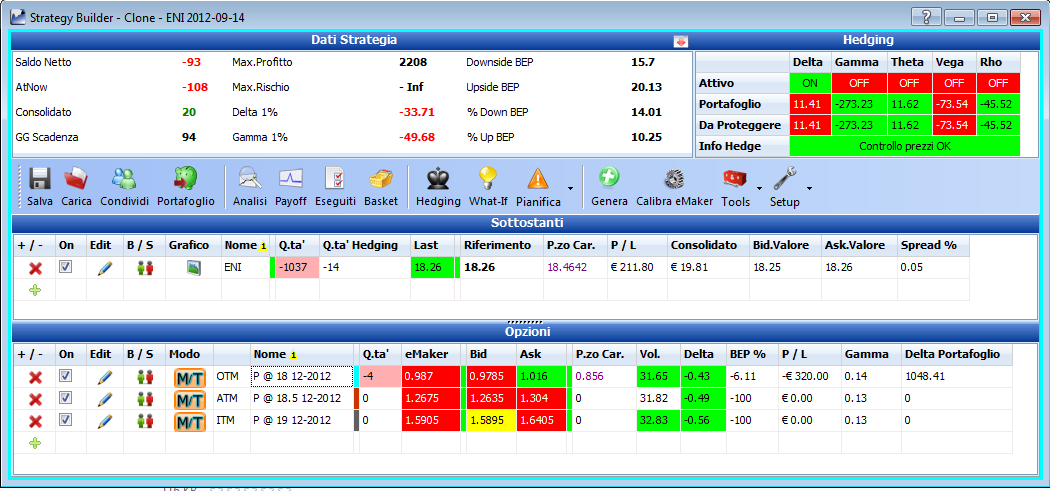This screenshot has width=1050, height=491.
Task: Open the Analisi magnifier tool
Action: point(250,180)
